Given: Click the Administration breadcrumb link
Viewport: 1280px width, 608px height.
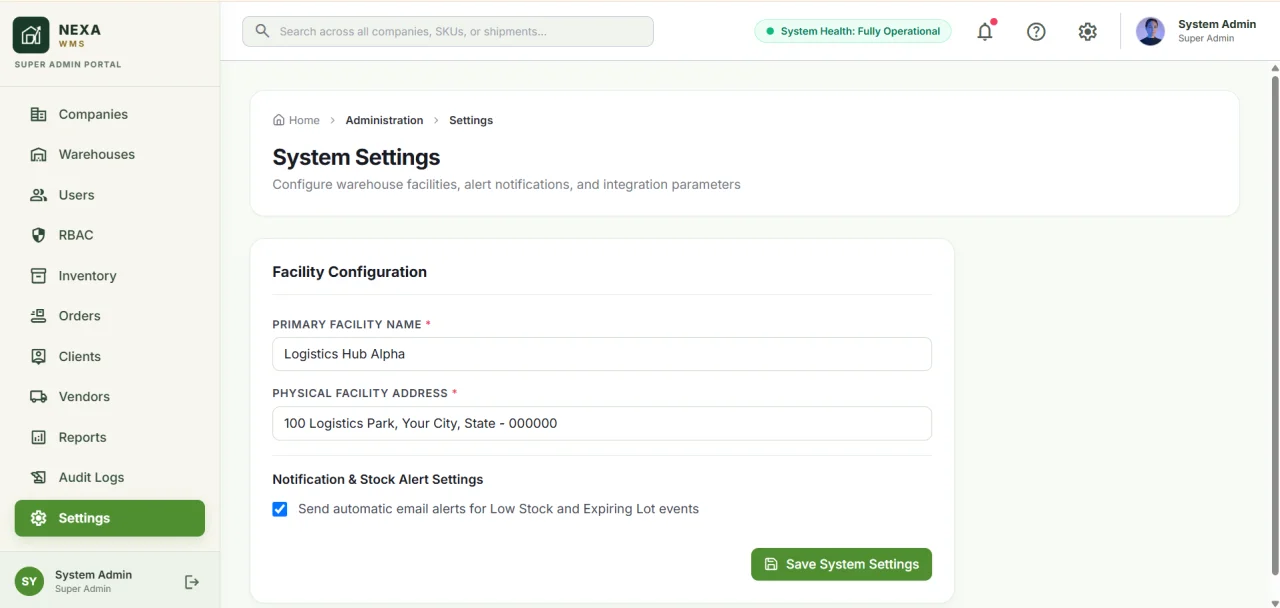Looking at the screenshot, I should pos(384,120).
